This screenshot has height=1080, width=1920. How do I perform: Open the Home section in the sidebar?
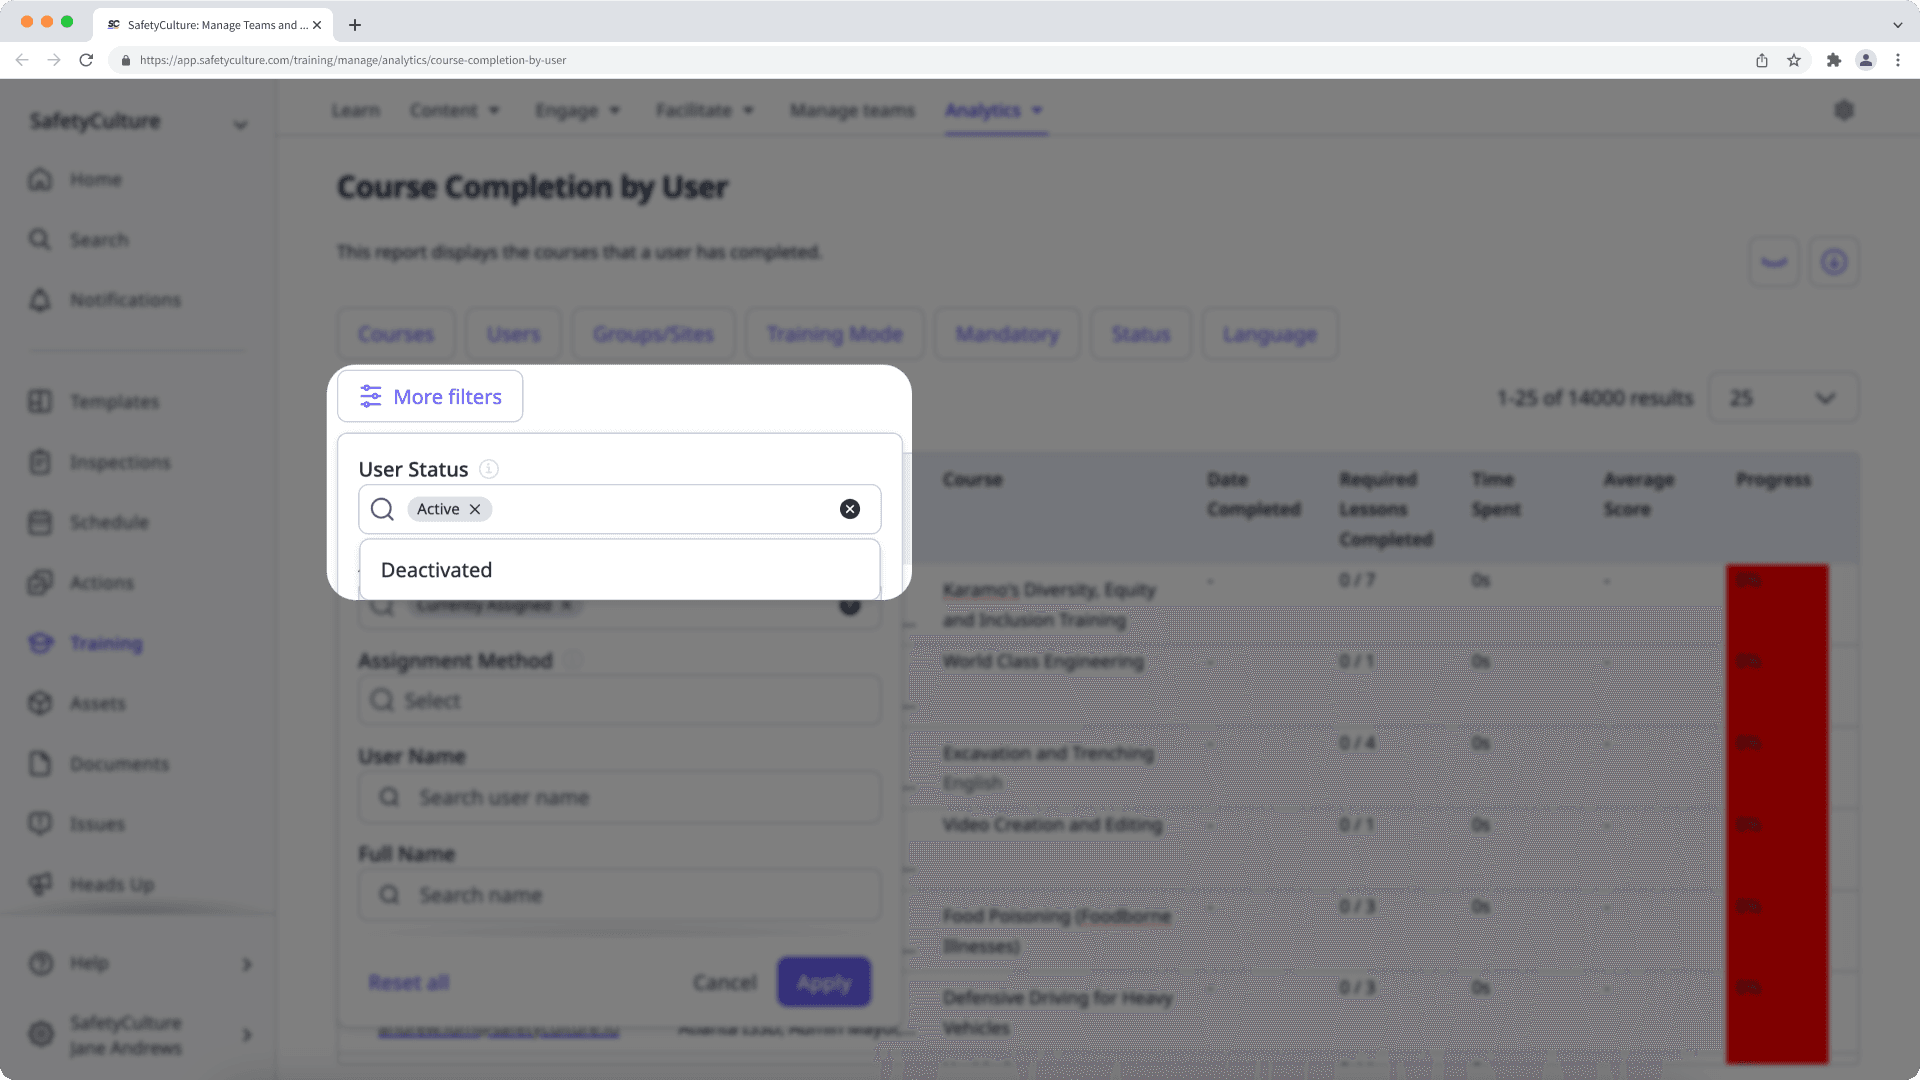pos(95,179)
